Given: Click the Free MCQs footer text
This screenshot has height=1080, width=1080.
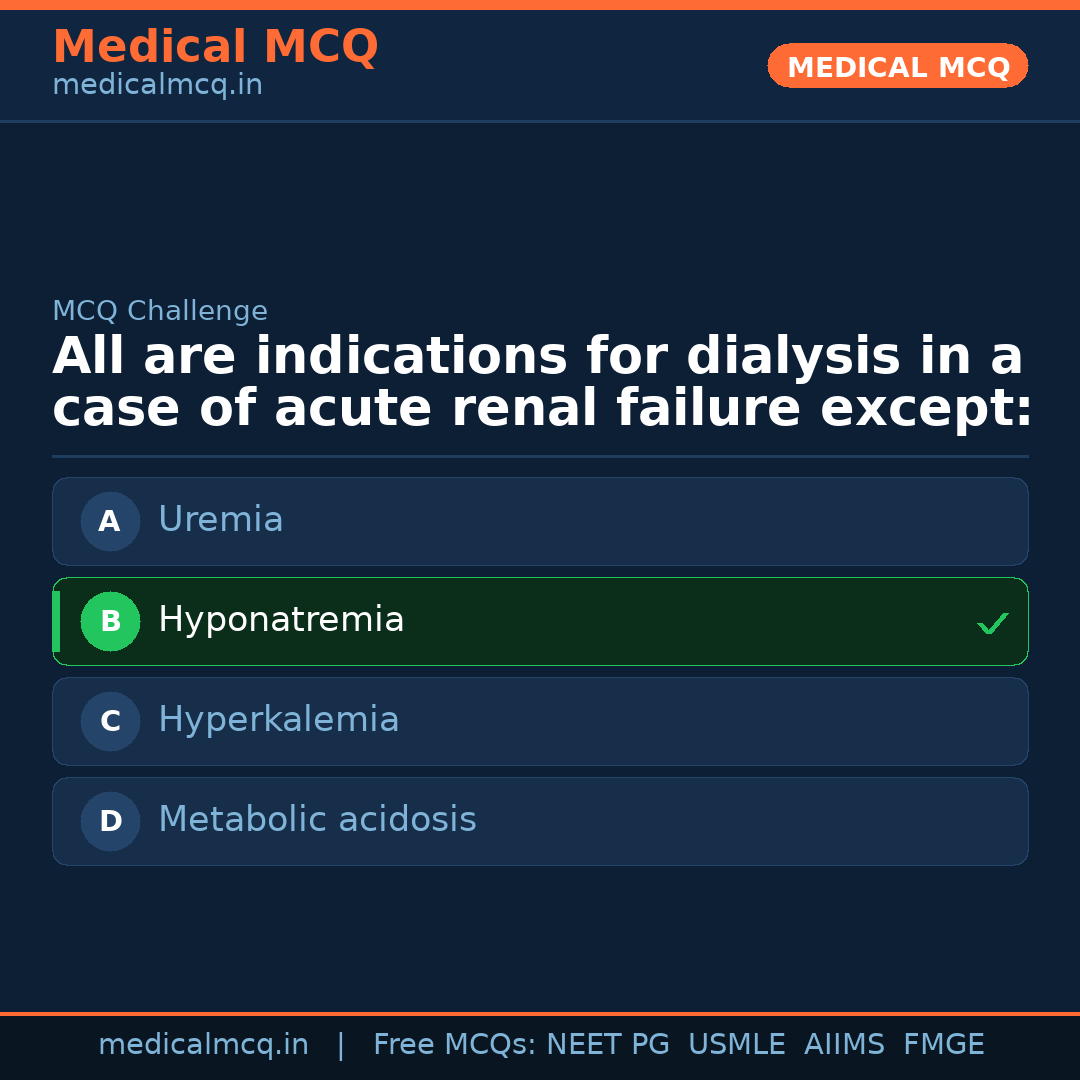Looking at the screenshot, I should click(x=454, y=1045).
